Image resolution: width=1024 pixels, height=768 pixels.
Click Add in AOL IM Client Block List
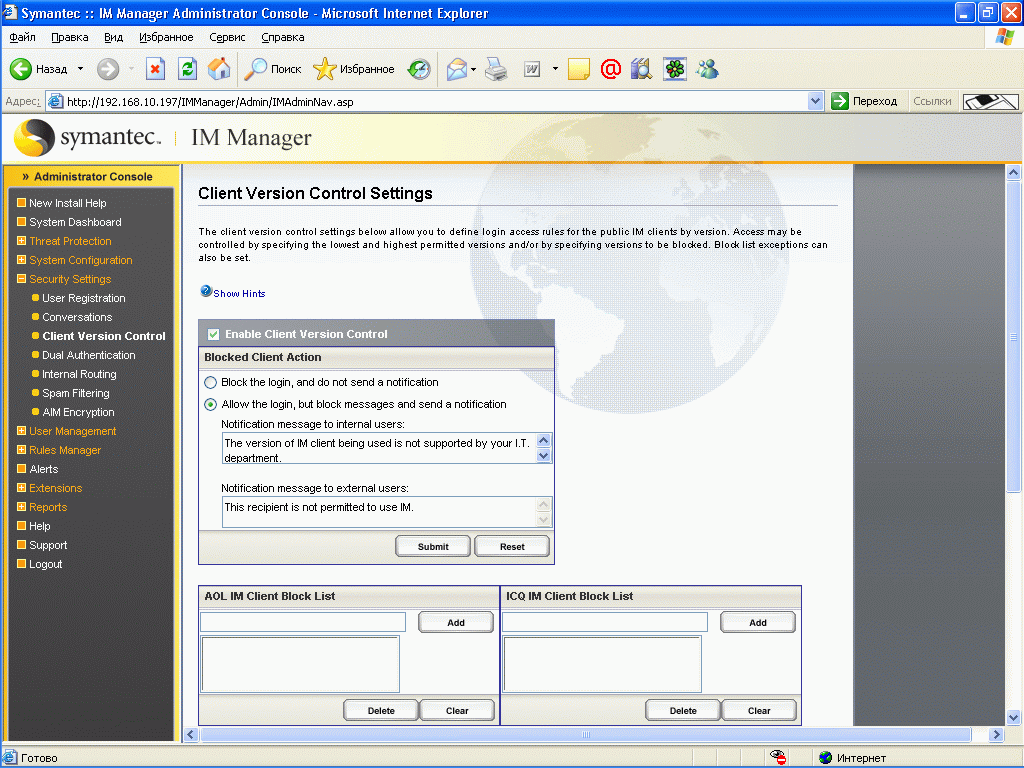point(456,622)
